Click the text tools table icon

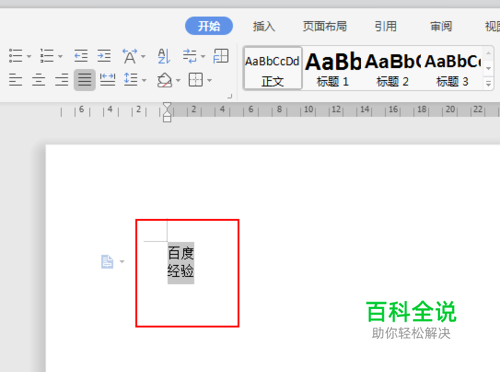tap(221, 56)
